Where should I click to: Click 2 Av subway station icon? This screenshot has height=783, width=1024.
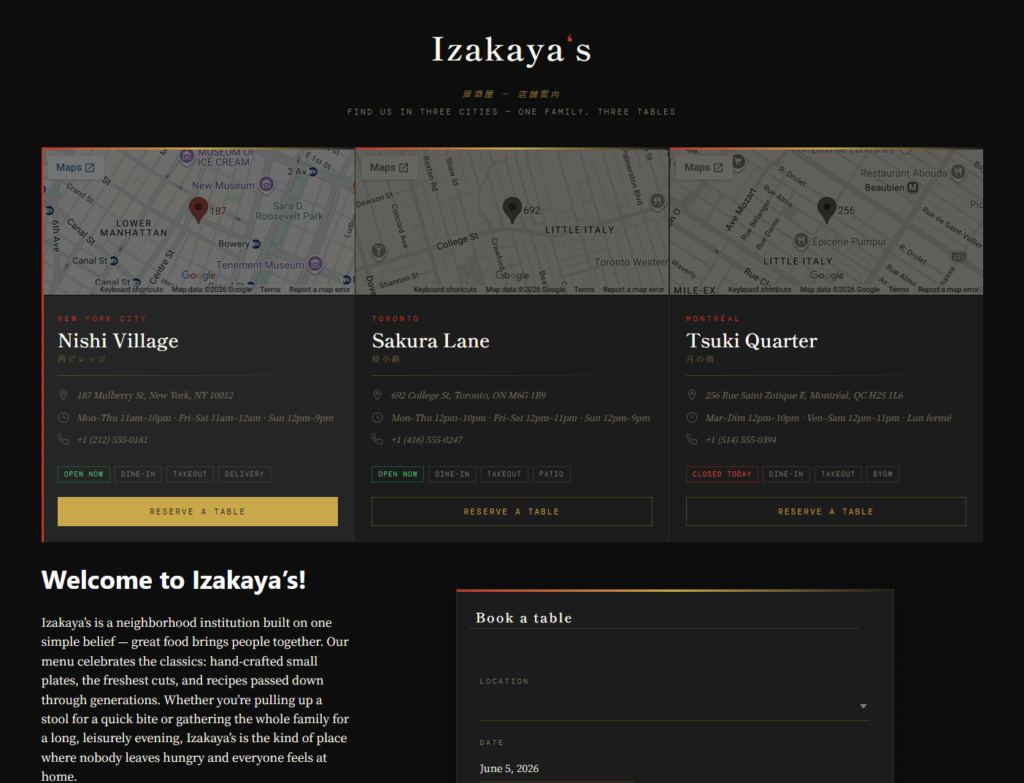(x=313, y=172)
